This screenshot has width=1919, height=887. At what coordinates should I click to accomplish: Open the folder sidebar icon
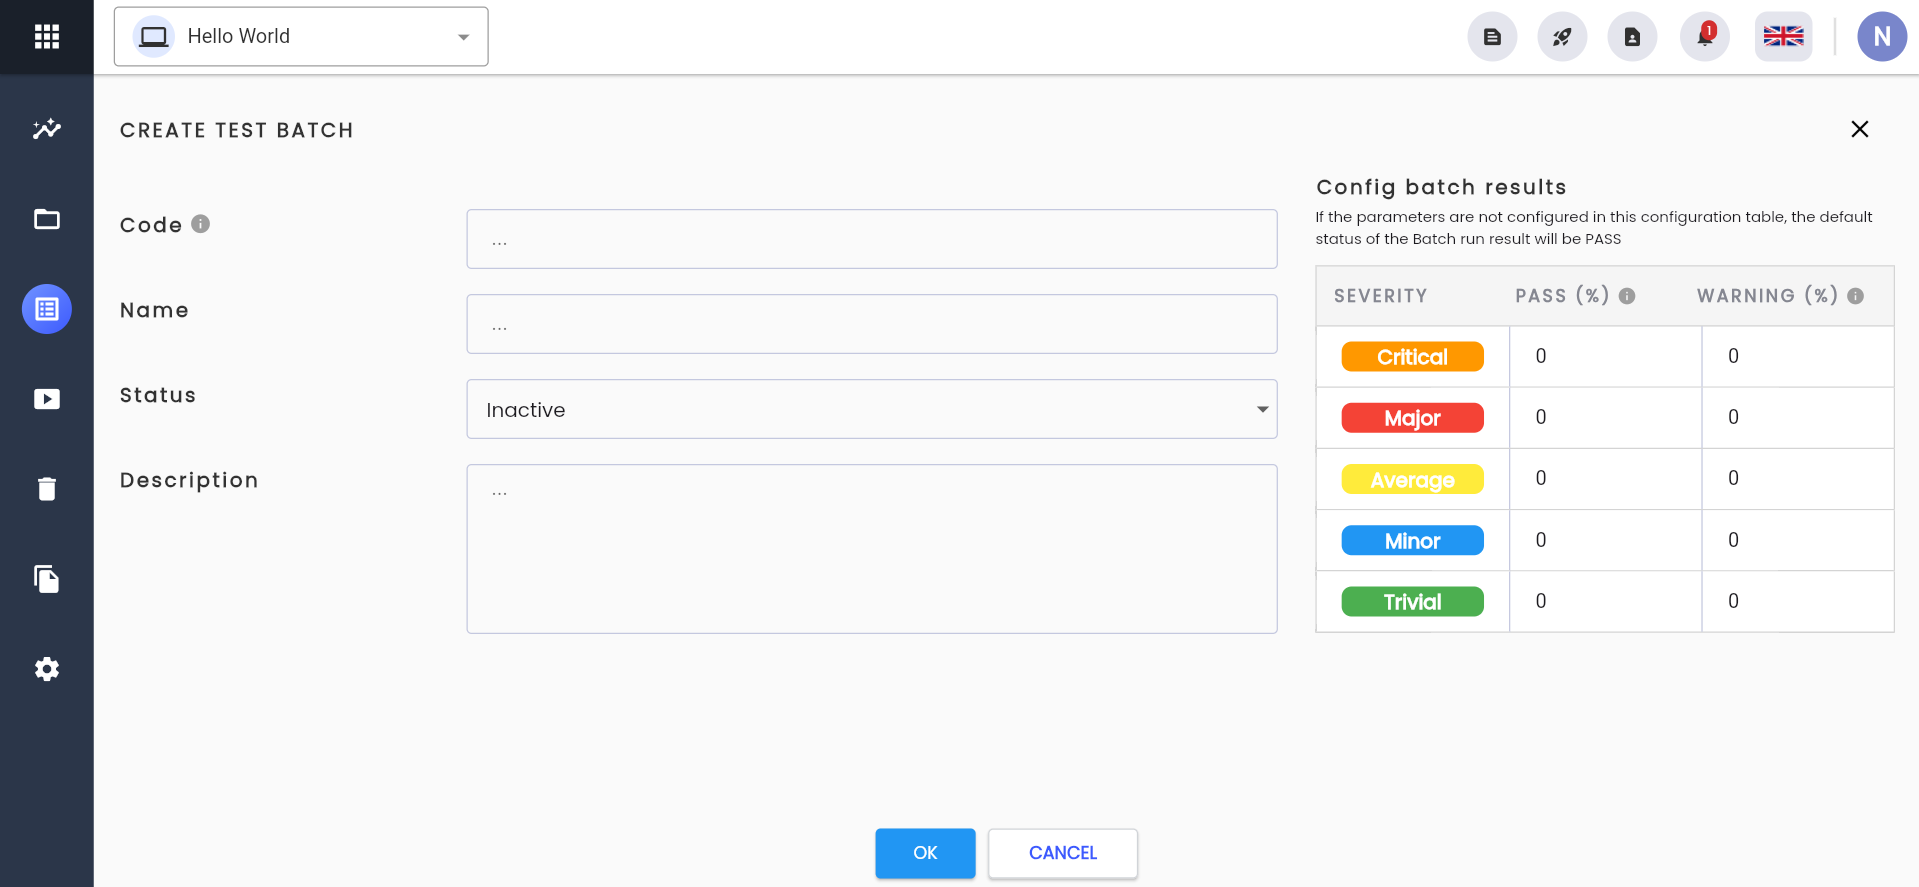pos(47,219)
